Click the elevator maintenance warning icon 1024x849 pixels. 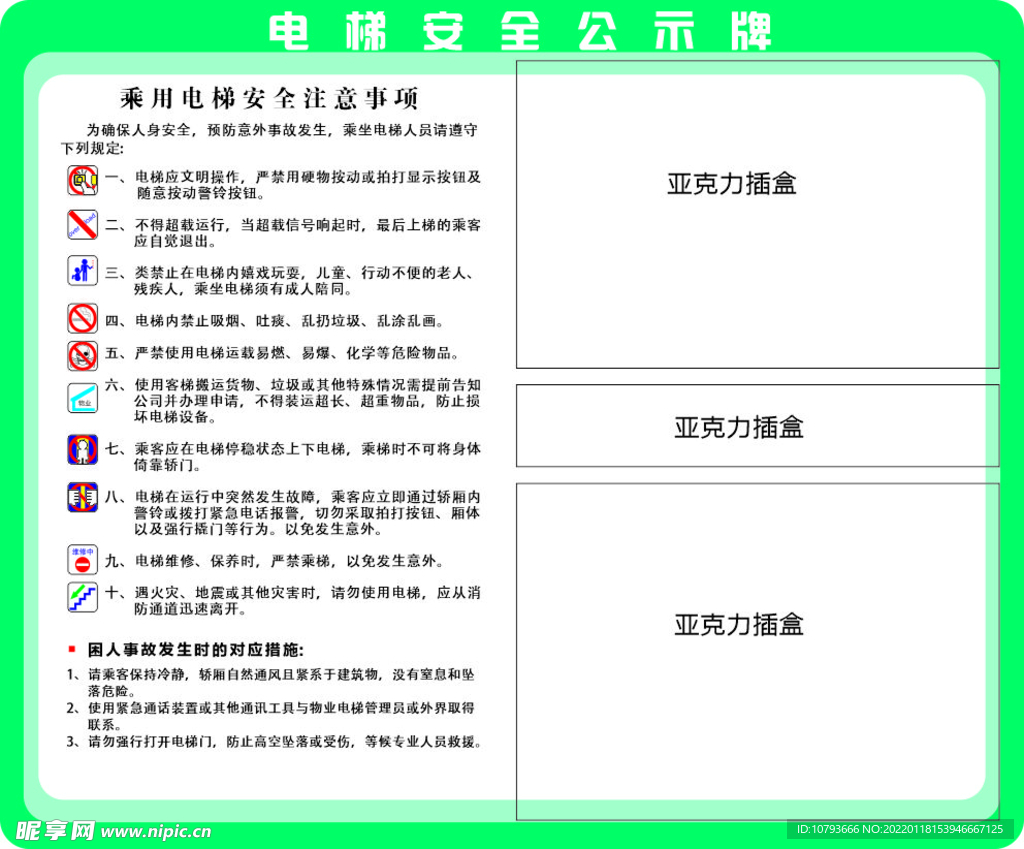[82, 559]
